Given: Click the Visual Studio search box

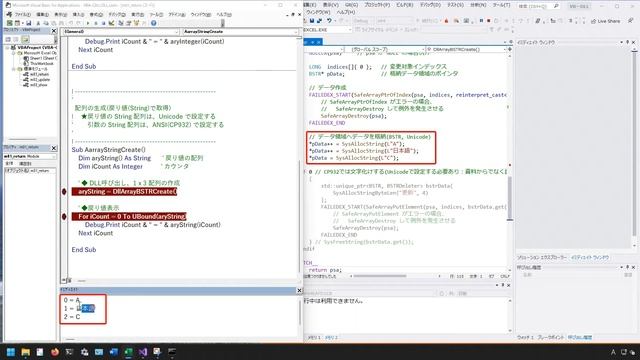Looking at the screenshot, I should [x=538, y=6].
